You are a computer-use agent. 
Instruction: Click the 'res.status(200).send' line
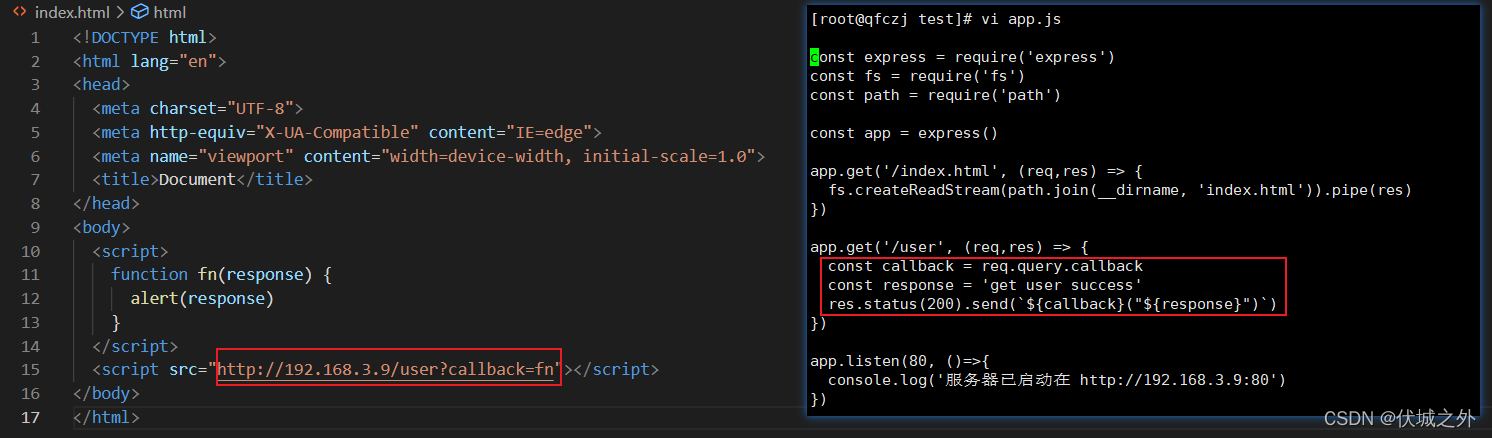[1052, 304]
